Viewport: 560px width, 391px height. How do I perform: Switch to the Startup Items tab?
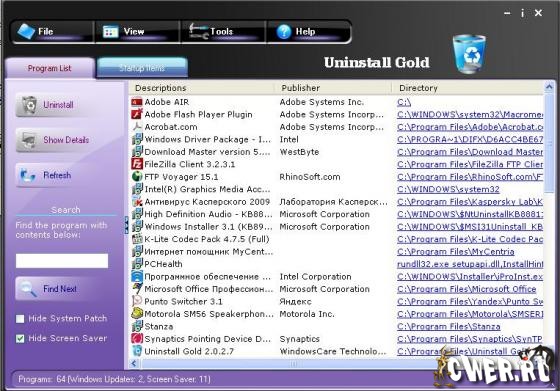click(142, 67)
